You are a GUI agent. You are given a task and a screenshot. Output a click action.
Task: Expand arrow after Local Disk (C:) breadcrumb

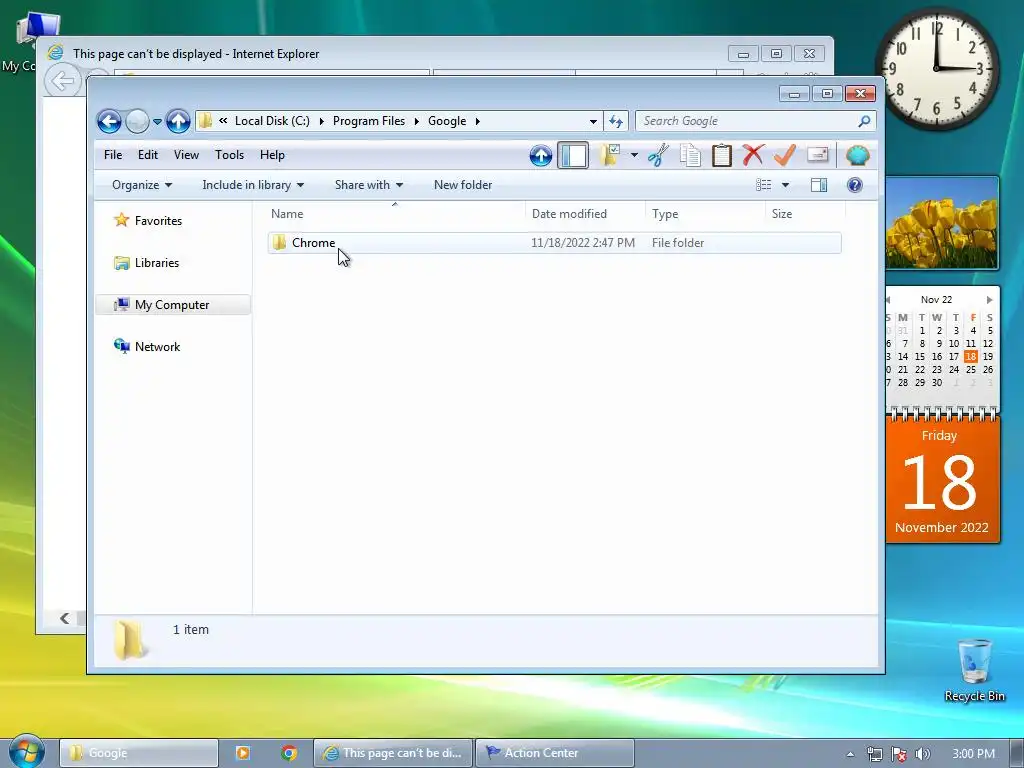321,121
